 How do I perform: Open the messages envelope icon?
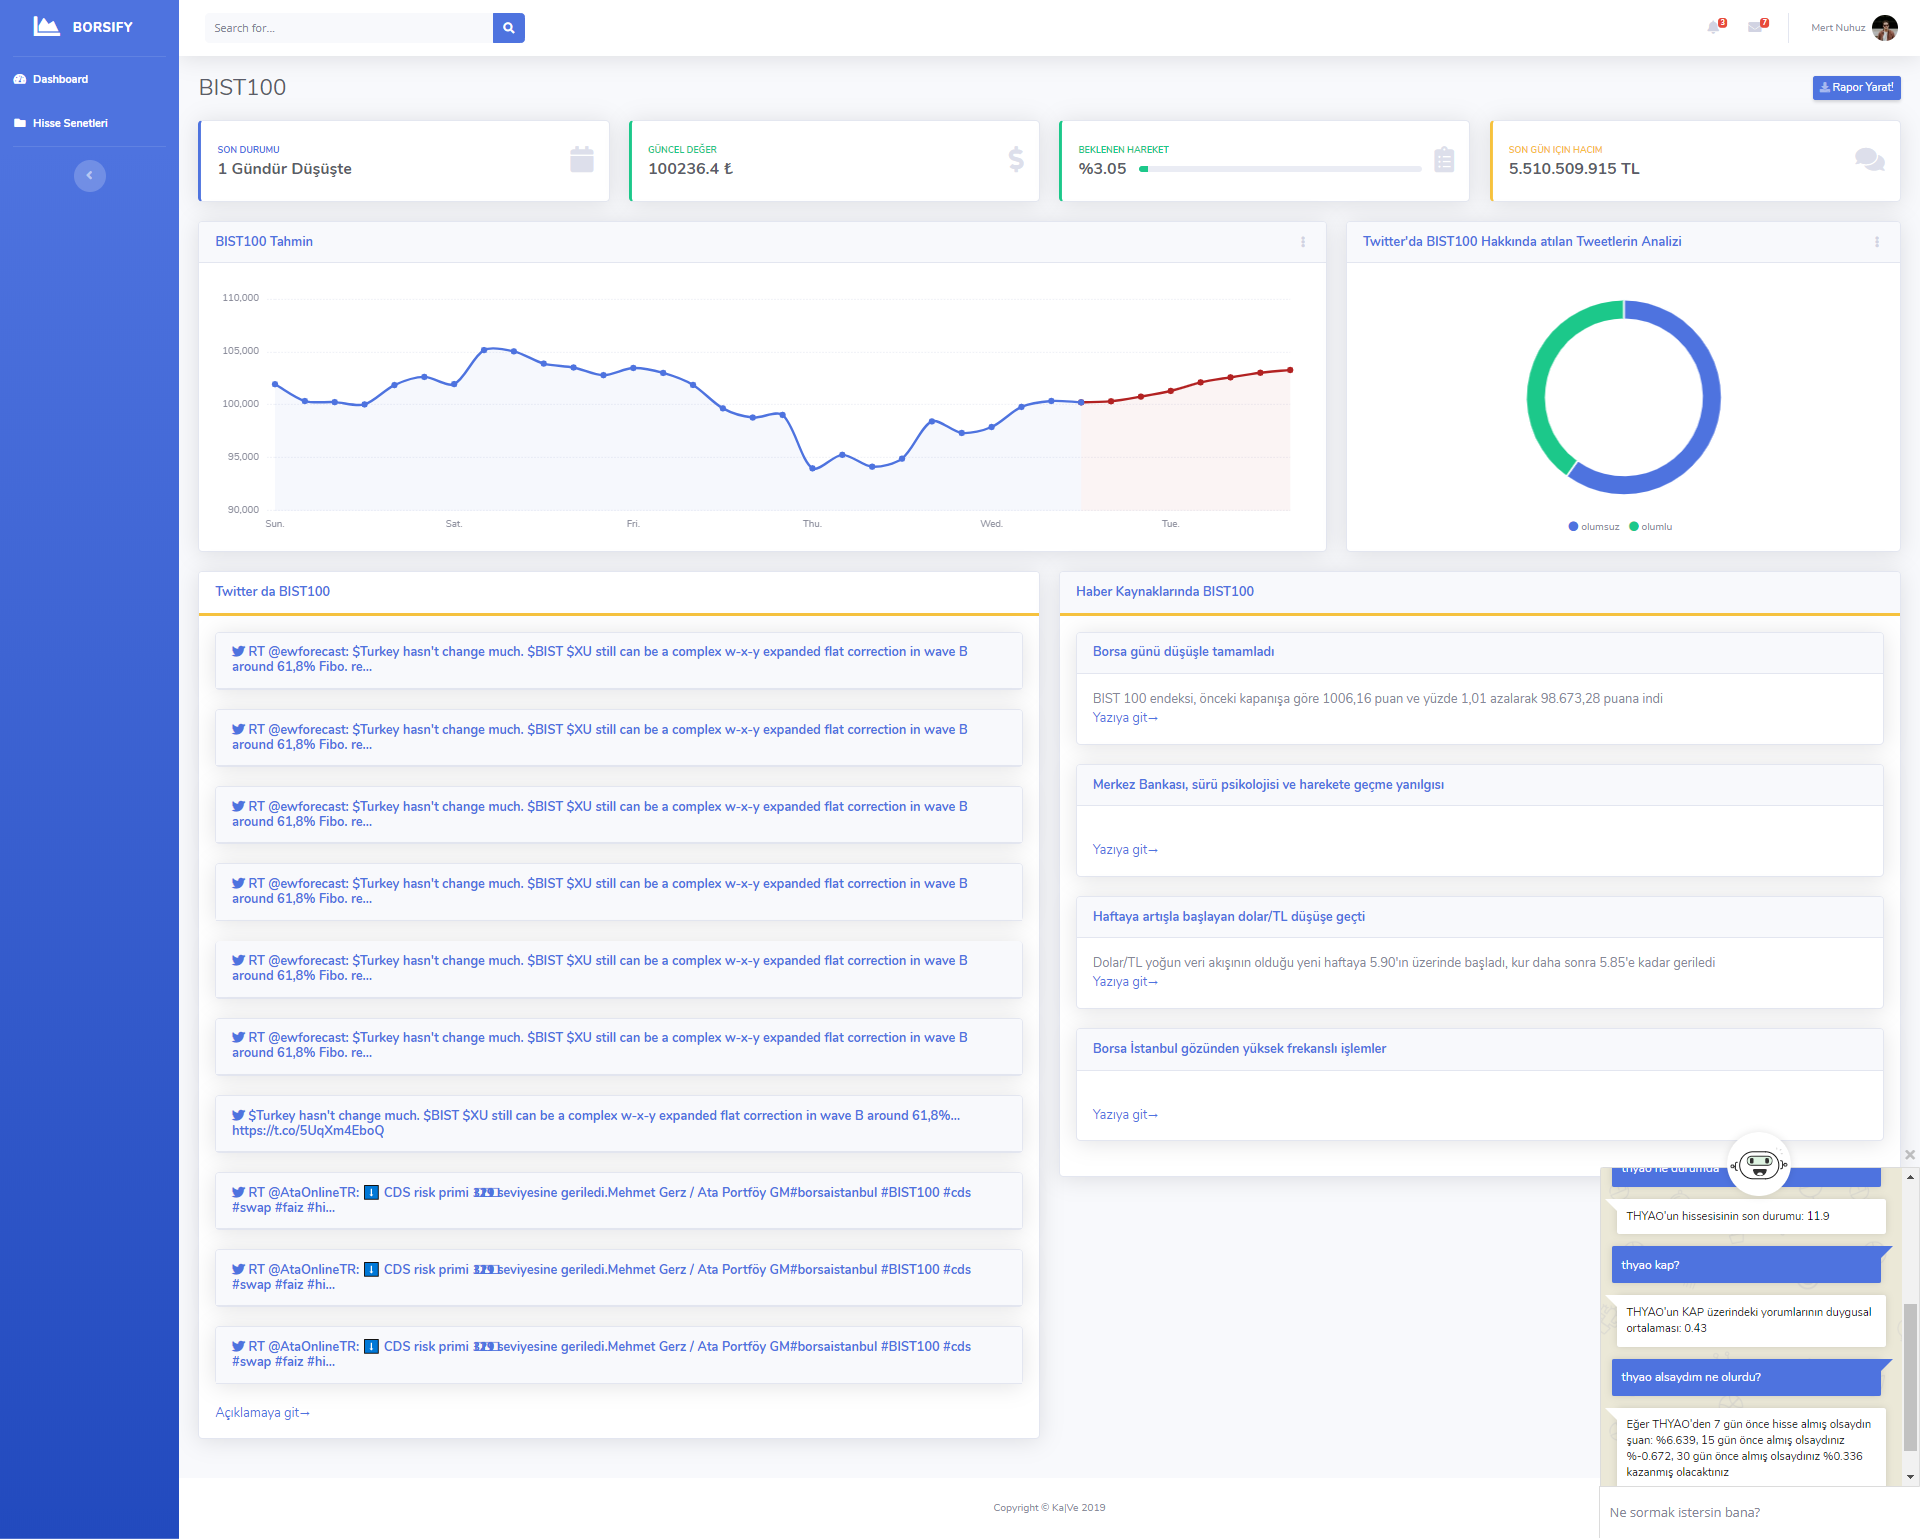click(1755, 27)
